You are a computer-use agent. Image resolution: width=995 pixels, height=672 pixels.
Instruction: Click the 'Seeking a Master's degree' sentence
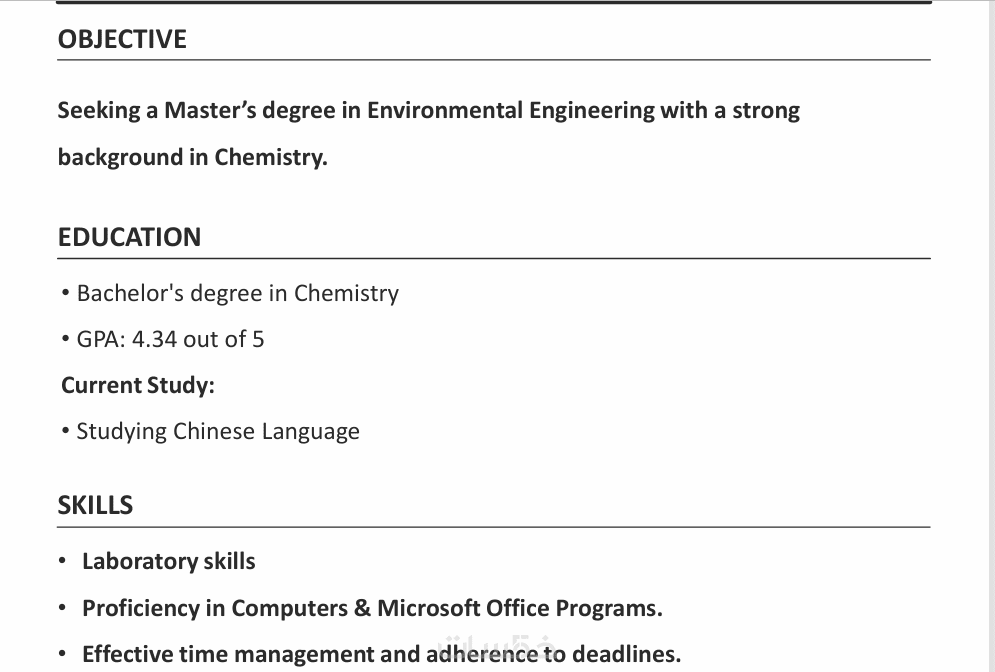point(428,110)
